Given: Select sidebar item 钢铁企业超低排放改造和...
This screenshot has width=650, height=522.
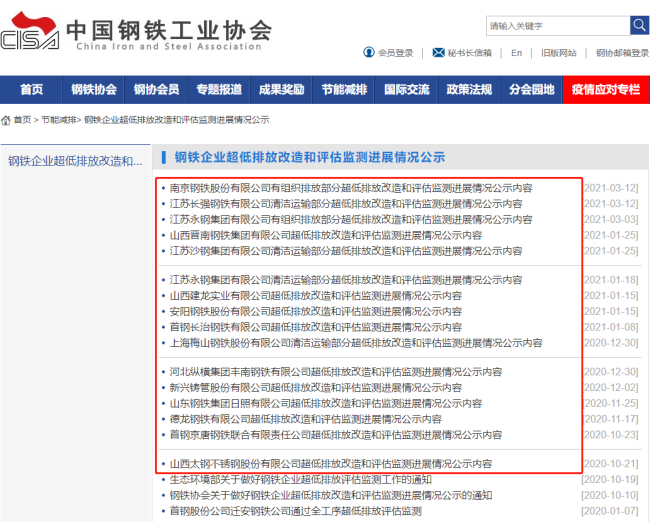Looking at the screenshot, I should 75,161.
